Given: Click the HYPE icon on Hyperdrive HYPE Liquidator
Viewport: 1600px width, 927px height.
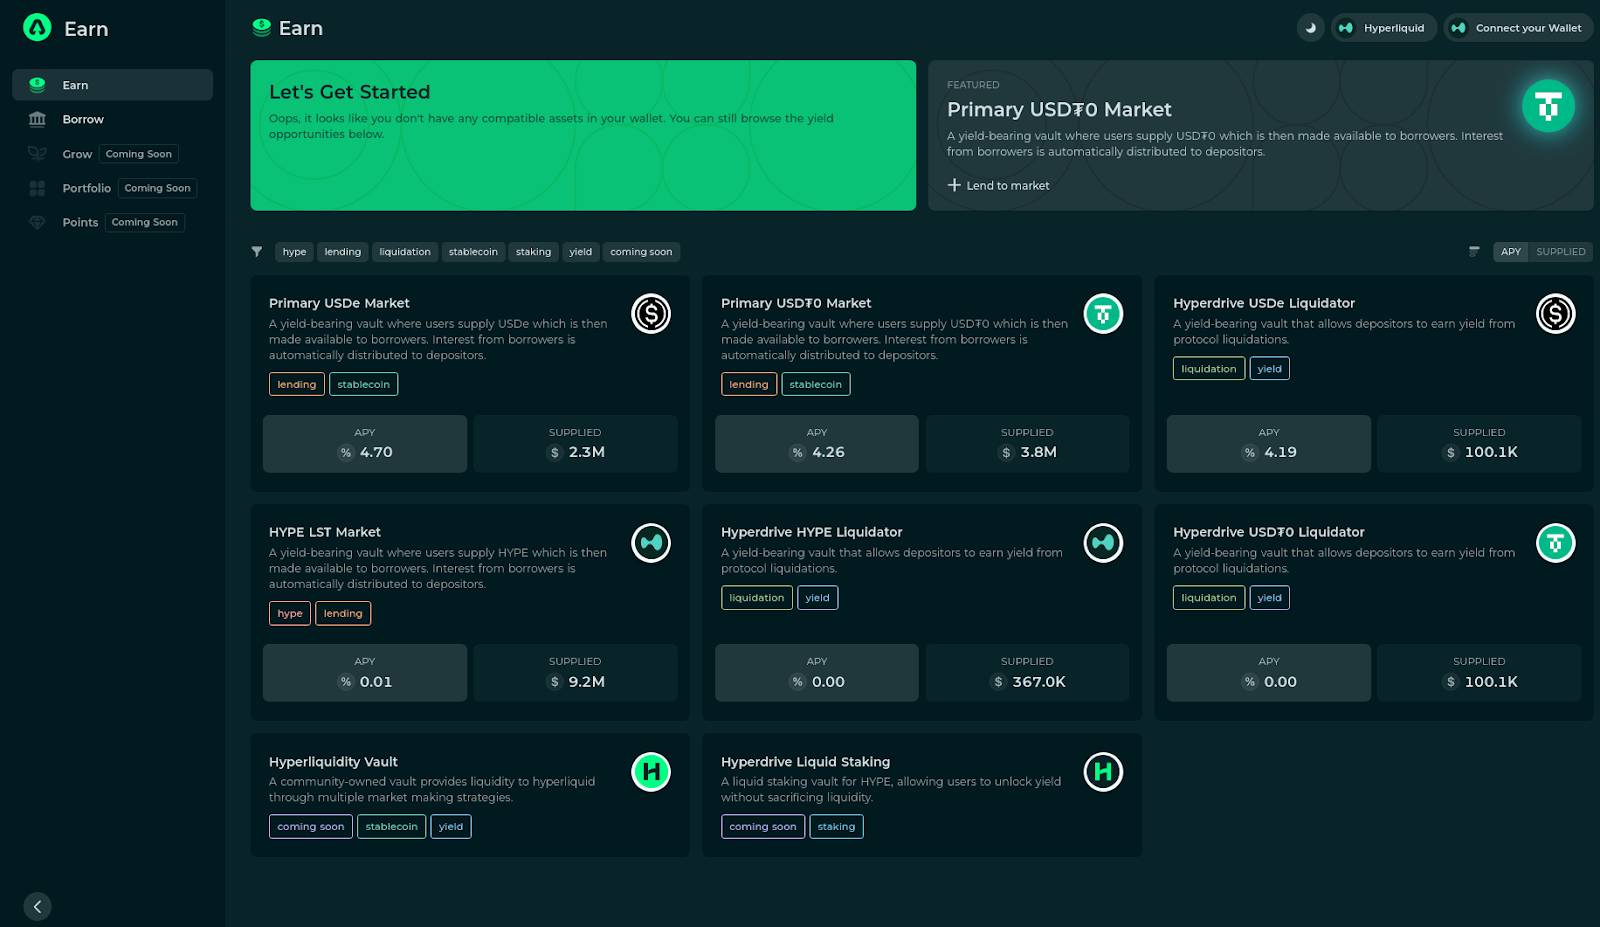Looking at the screenshot, I should point(1103,543).
